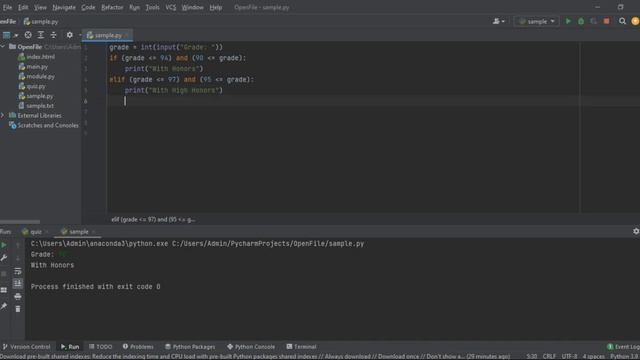The image size is (640, 360).
Task: Open the Run tool window button
Action: pyautogui.click(x=70, y=347)
